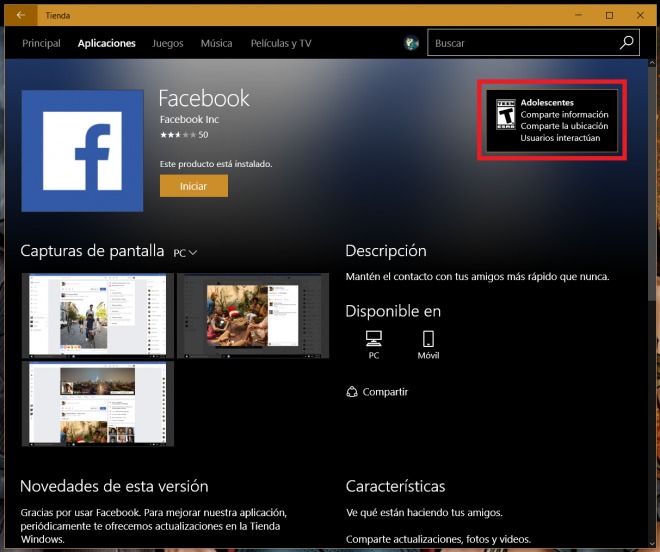This screenshot has width=660, height=552.
Task: Click the Compartir link text
Action: click(385, 392)
